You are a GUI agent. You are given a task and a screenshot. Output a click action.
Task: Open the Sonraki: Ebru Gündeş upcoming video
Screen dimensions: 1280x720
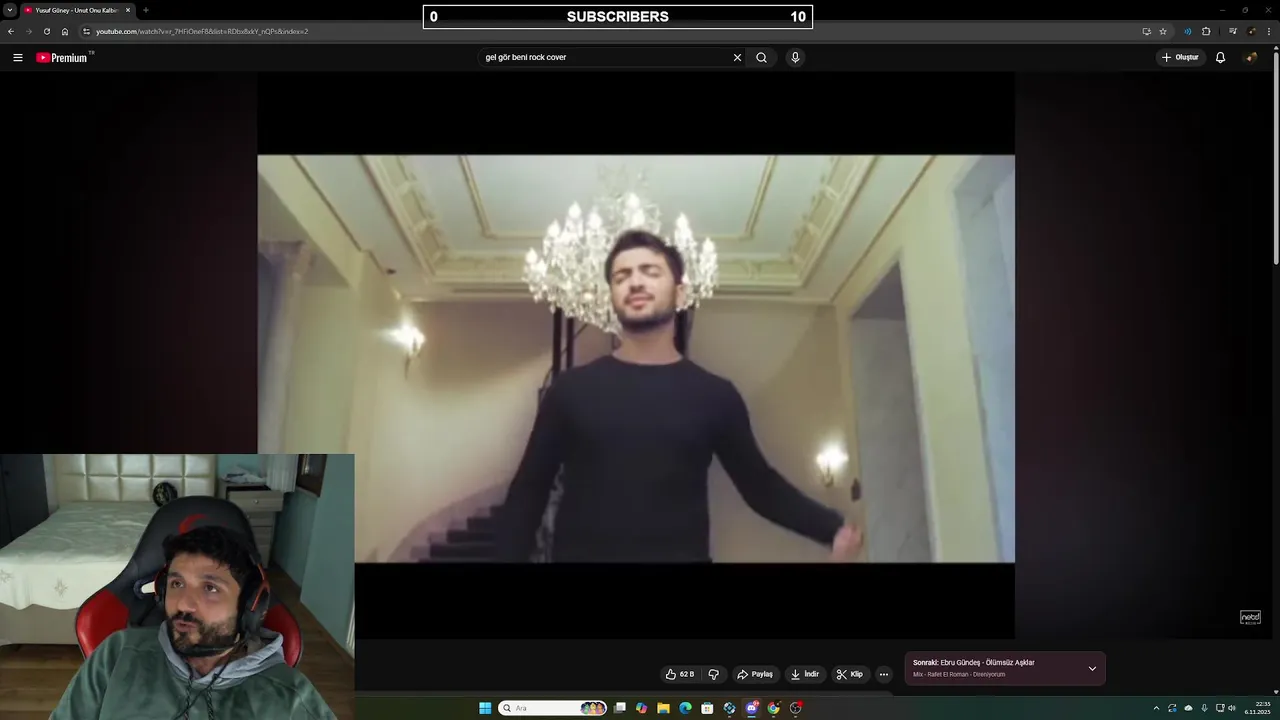pyautogui.click(x=973, y=662)
